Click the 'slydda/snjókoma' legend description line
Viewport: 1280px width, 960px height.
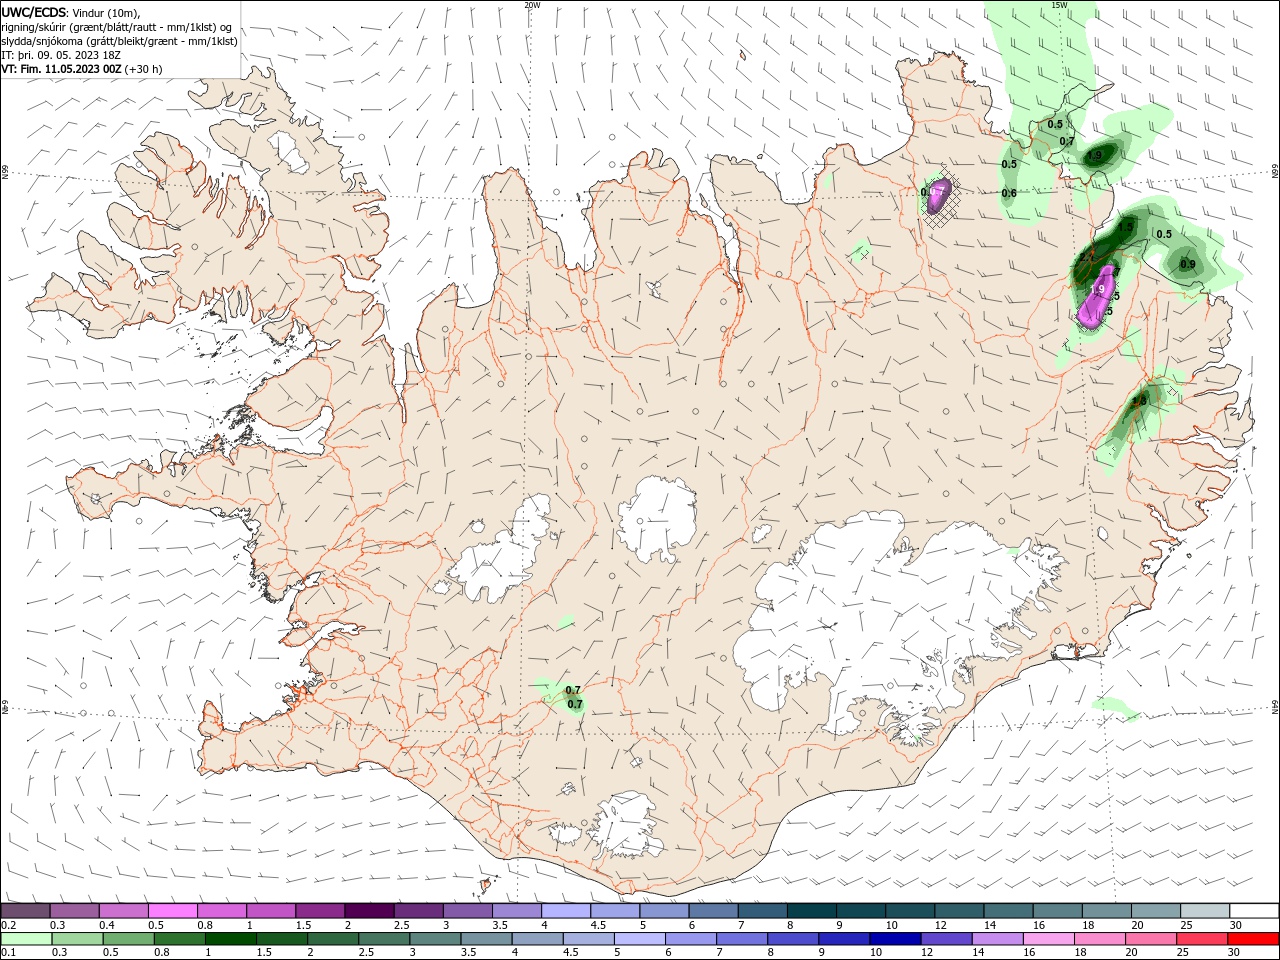pos(120,41)
